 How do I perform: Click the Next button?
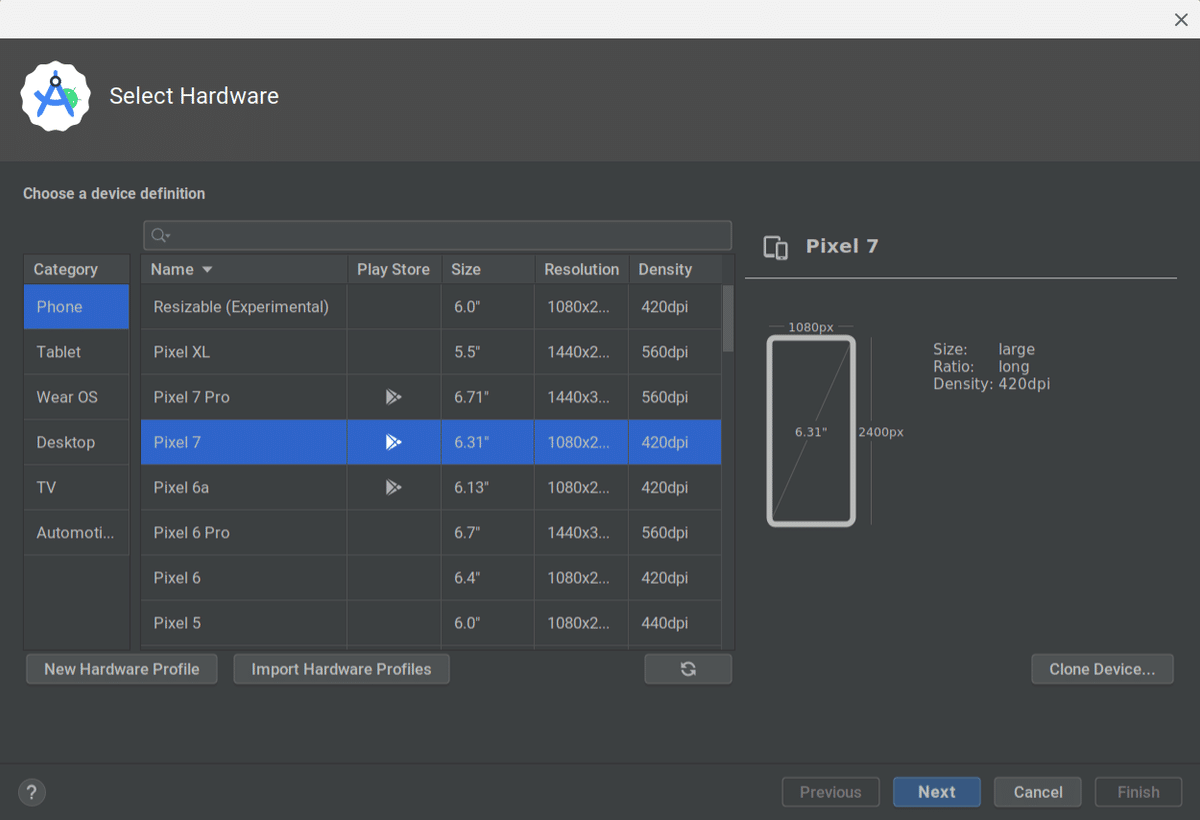pos(937,792)
